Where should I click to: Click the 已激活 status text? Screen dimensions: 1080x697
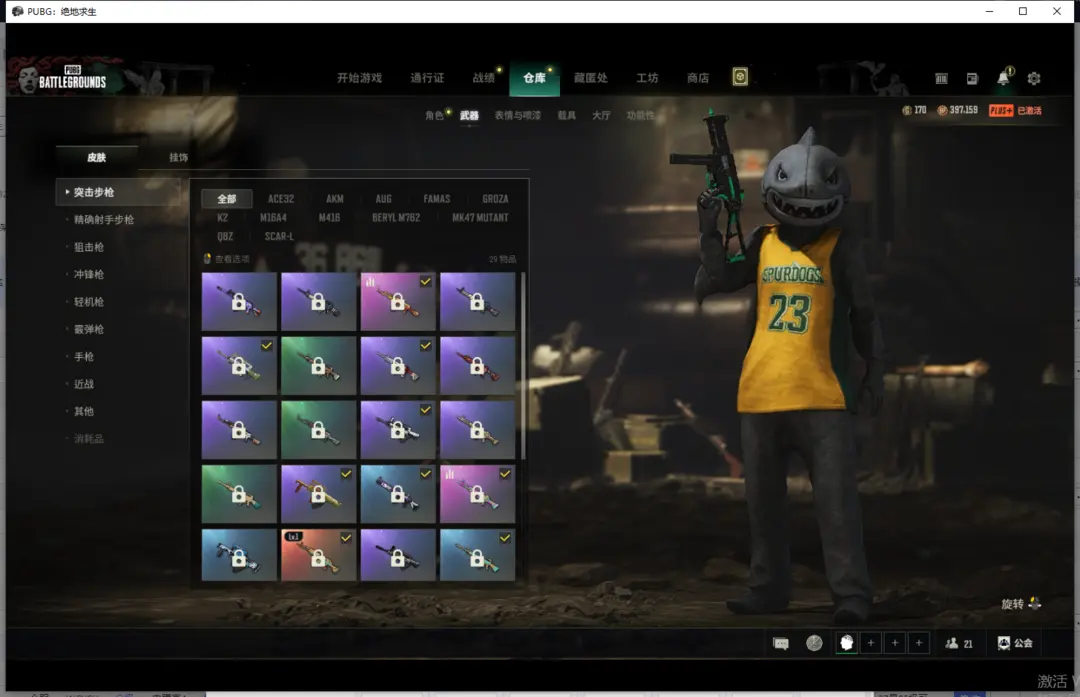tap(1029, 111)
